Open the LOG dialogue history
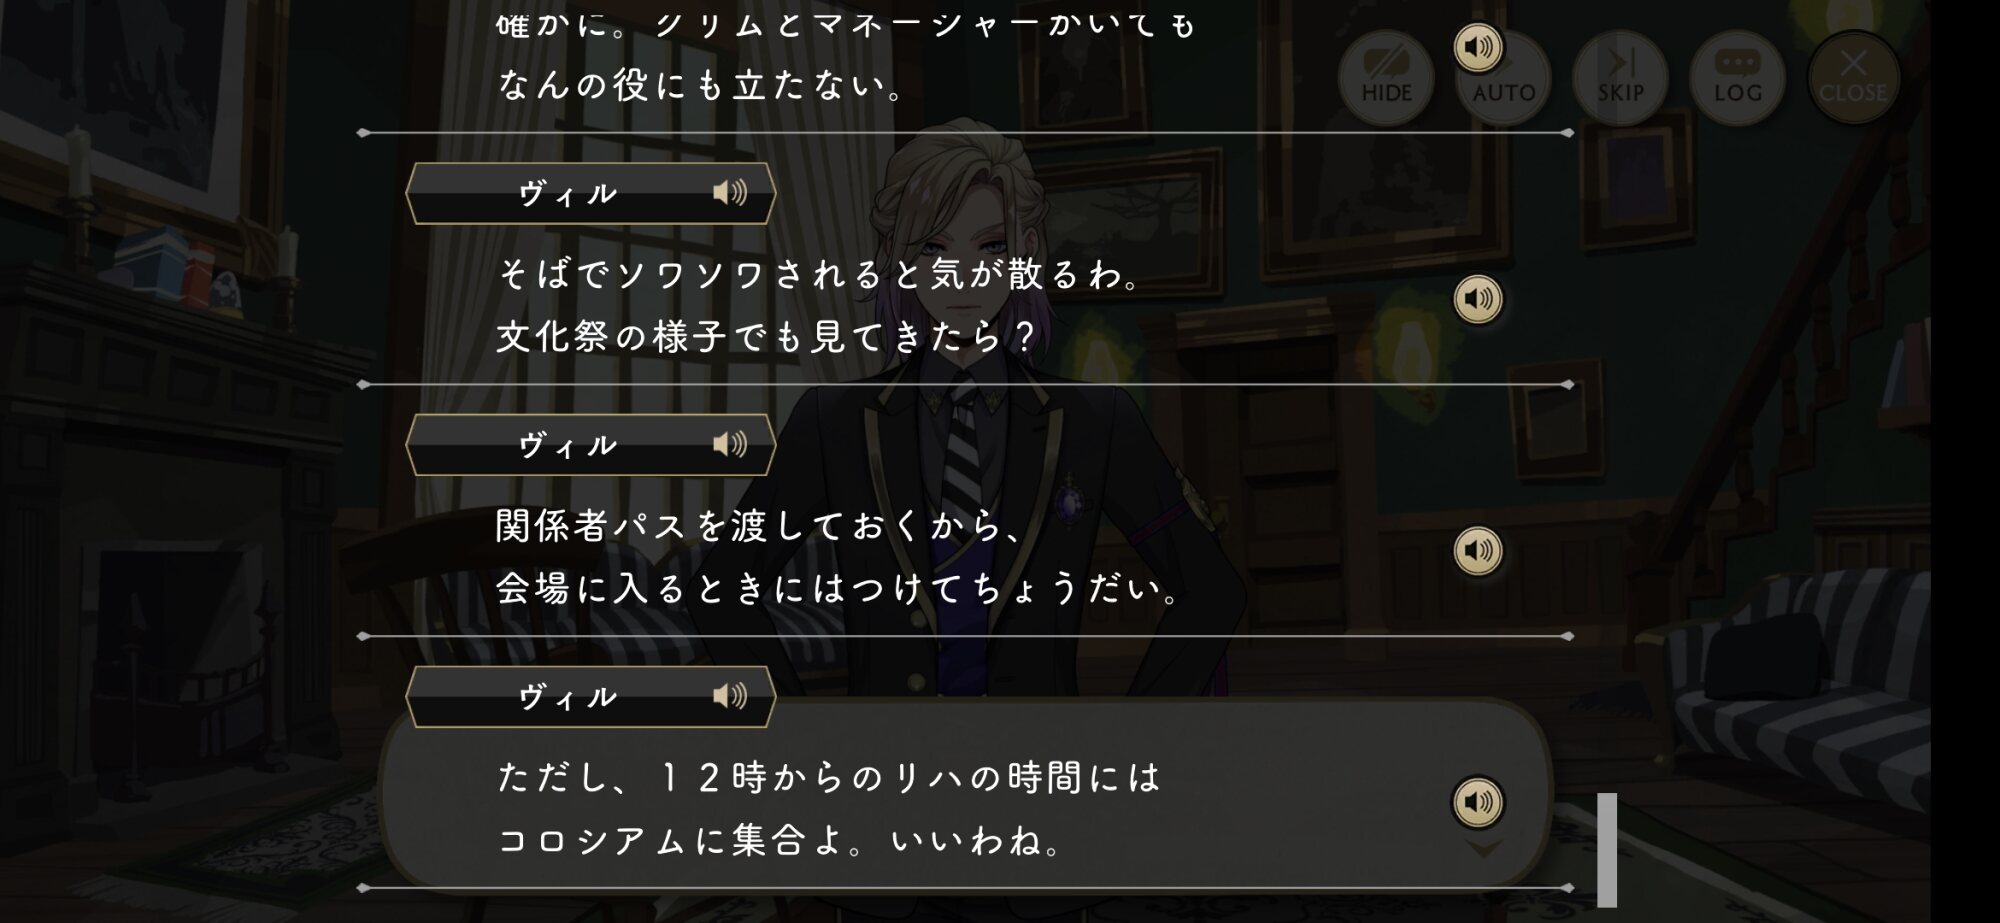2000x923 pixels. click(x=1737, y=77)
